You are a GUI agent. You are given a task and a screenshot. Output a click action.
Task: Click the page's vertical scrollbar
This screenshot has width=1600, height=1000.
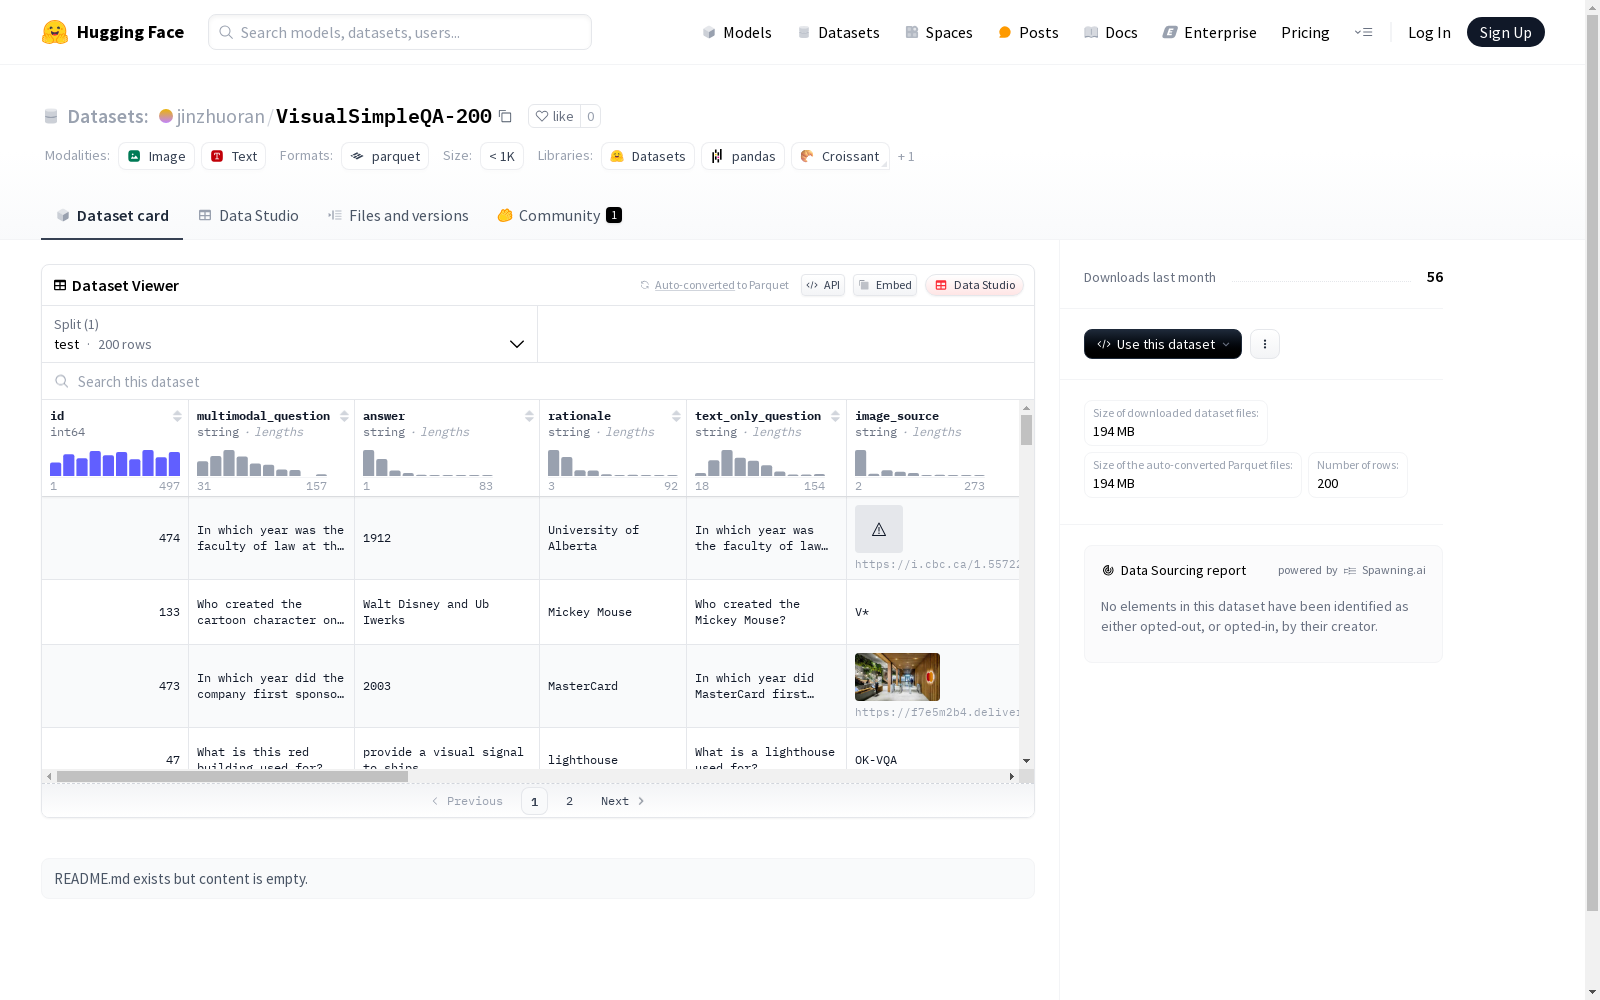(1592, 462)
